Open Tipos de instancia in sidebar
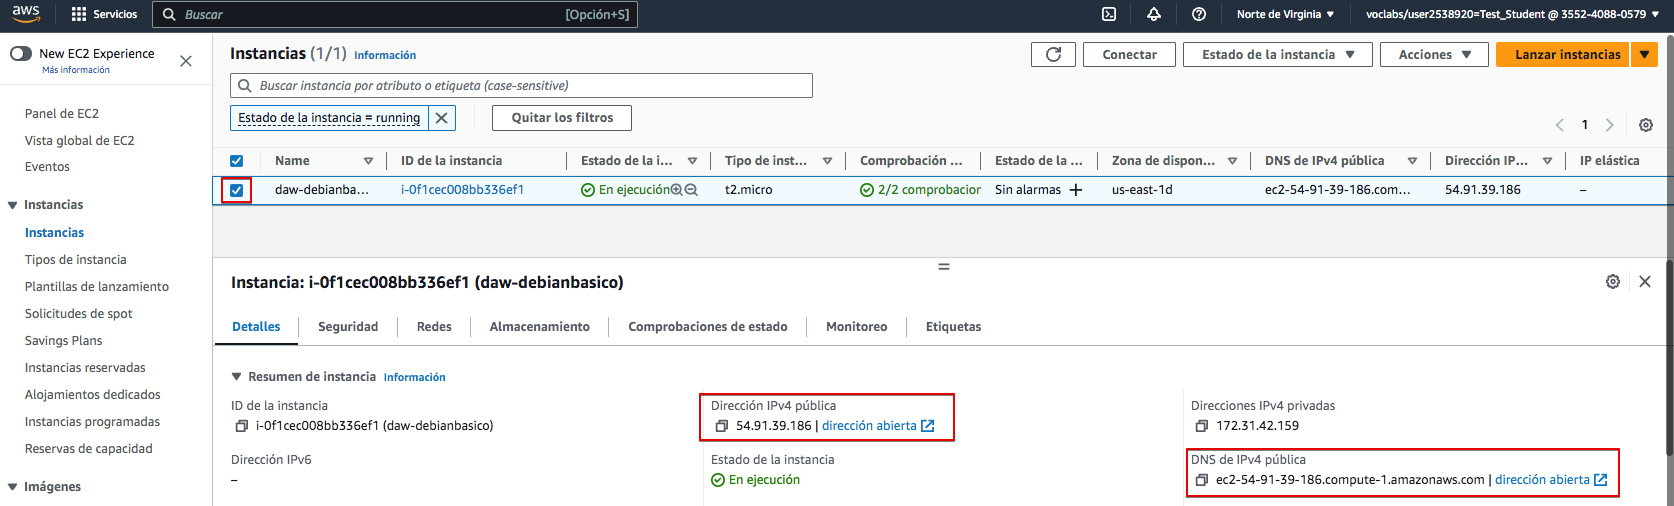The width and height of the screenshot is (1674, 506). tap(76, 260)
